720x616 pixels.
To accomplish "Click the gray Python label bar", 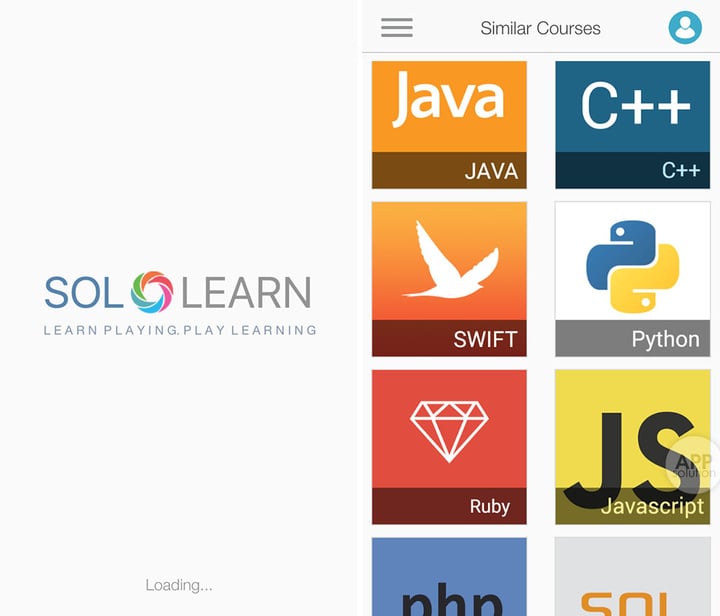I will point(632,338).
